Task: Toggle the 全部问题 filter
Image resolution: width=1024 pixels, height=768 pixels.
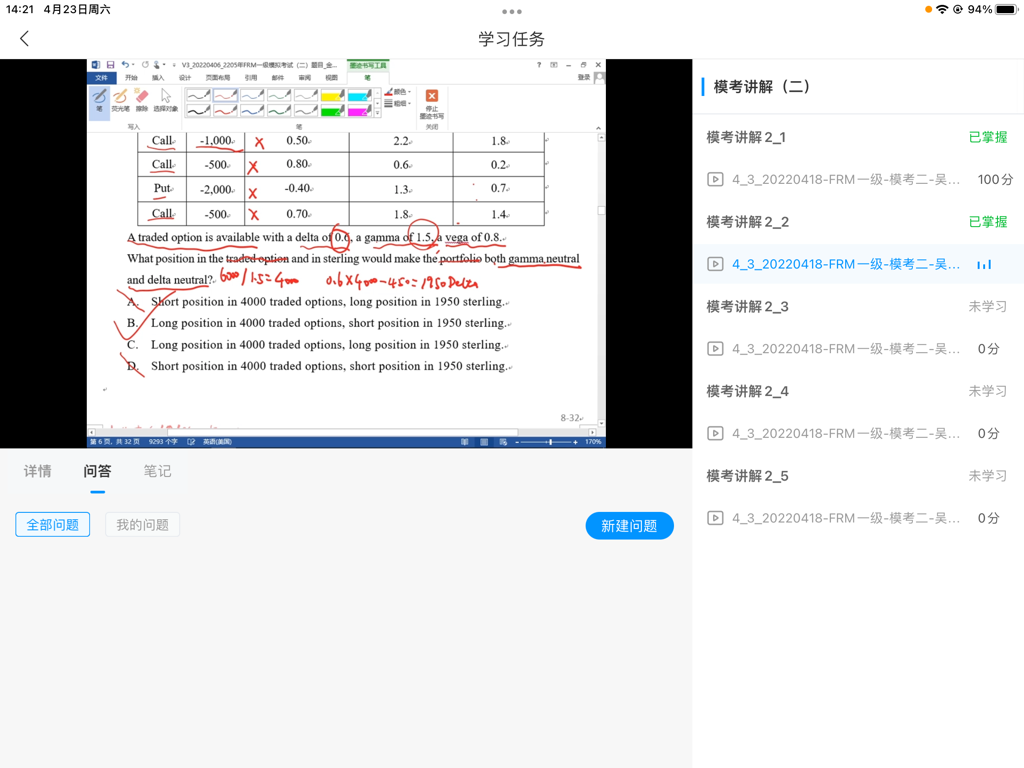Action: click(52, 525)
